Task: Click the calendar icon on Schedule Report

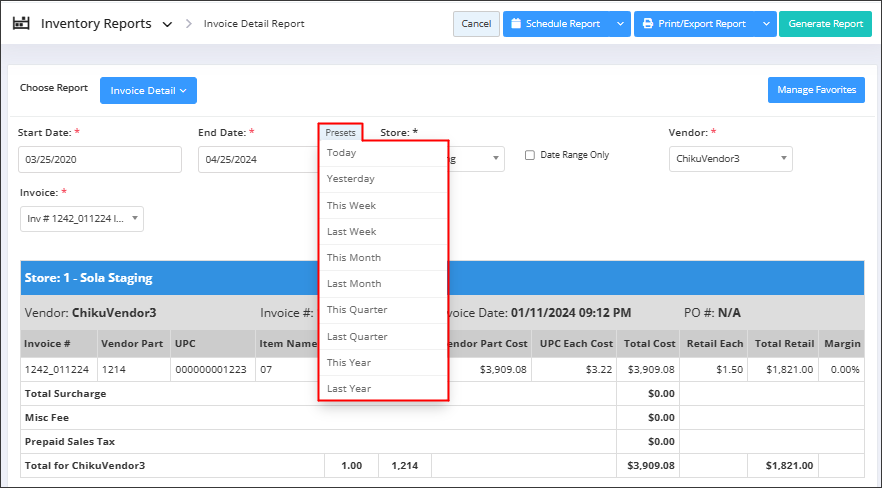Action: pos(515,24)
